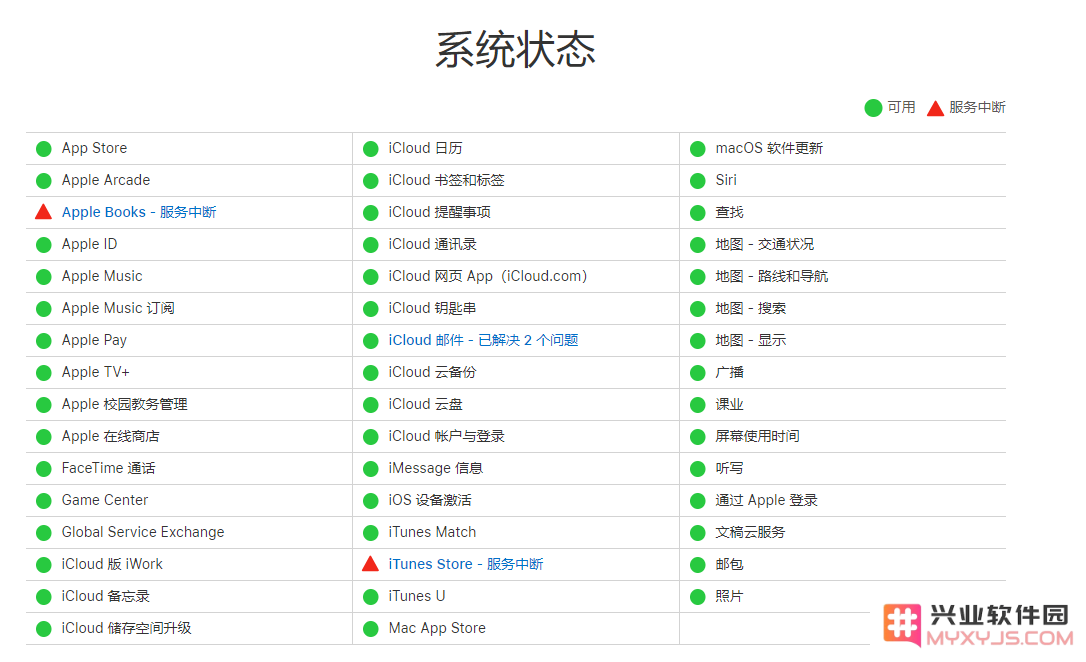The image size is (1086, 662).
Task: Click the green 可用 legend circle
Action: pyautogui.click(x=873, y=108)
